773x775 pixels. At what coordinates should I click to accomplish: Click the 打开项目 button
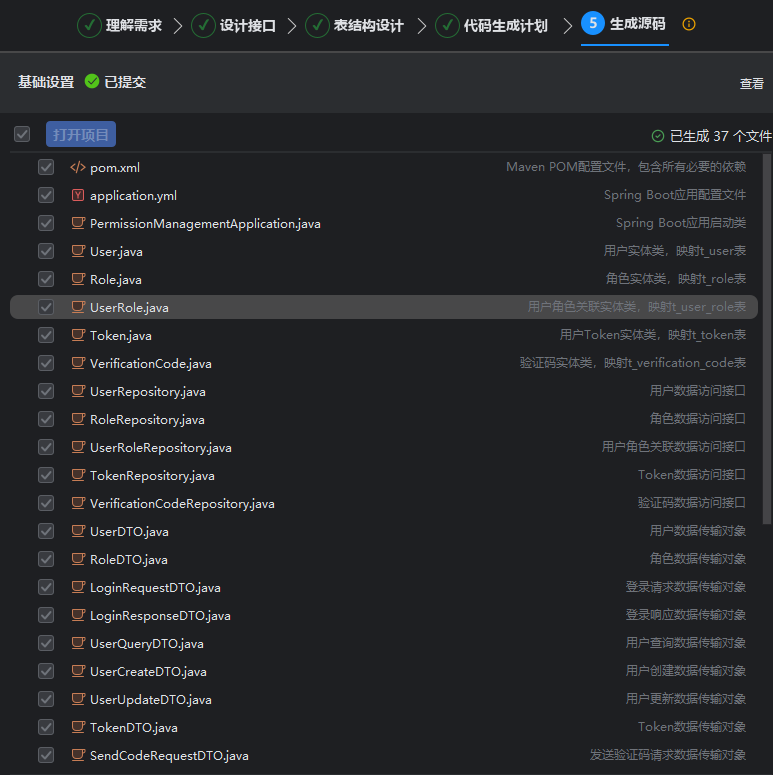point(81,135)
